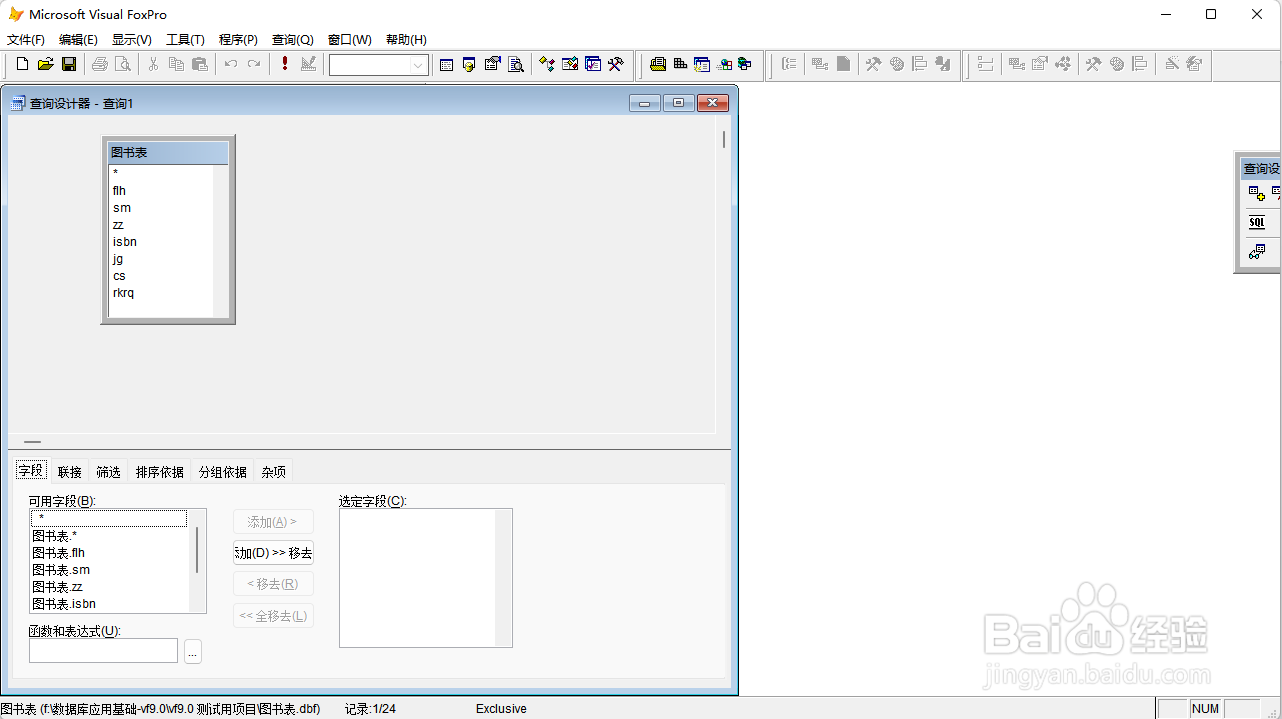Open the Command Window icon
The width and height of the screenshot is (1282, 719).
[x=446, y=64]
